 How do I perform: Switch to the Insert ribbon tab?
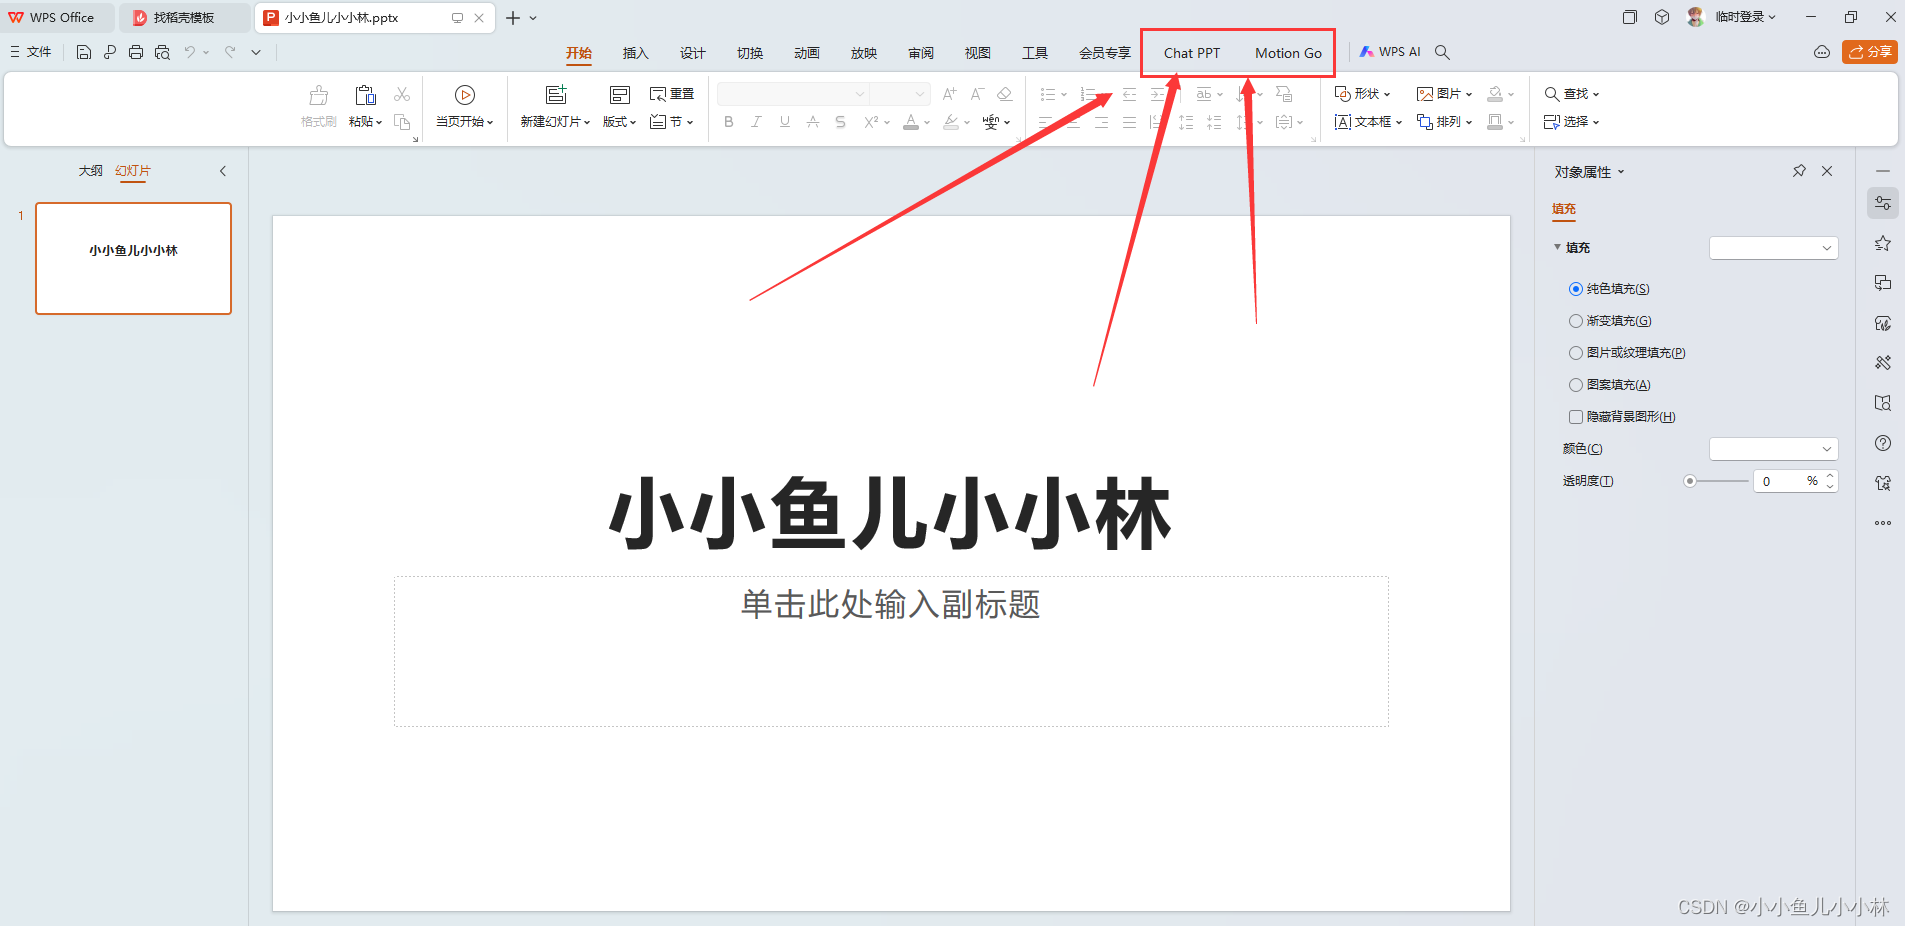coord(635,53)
